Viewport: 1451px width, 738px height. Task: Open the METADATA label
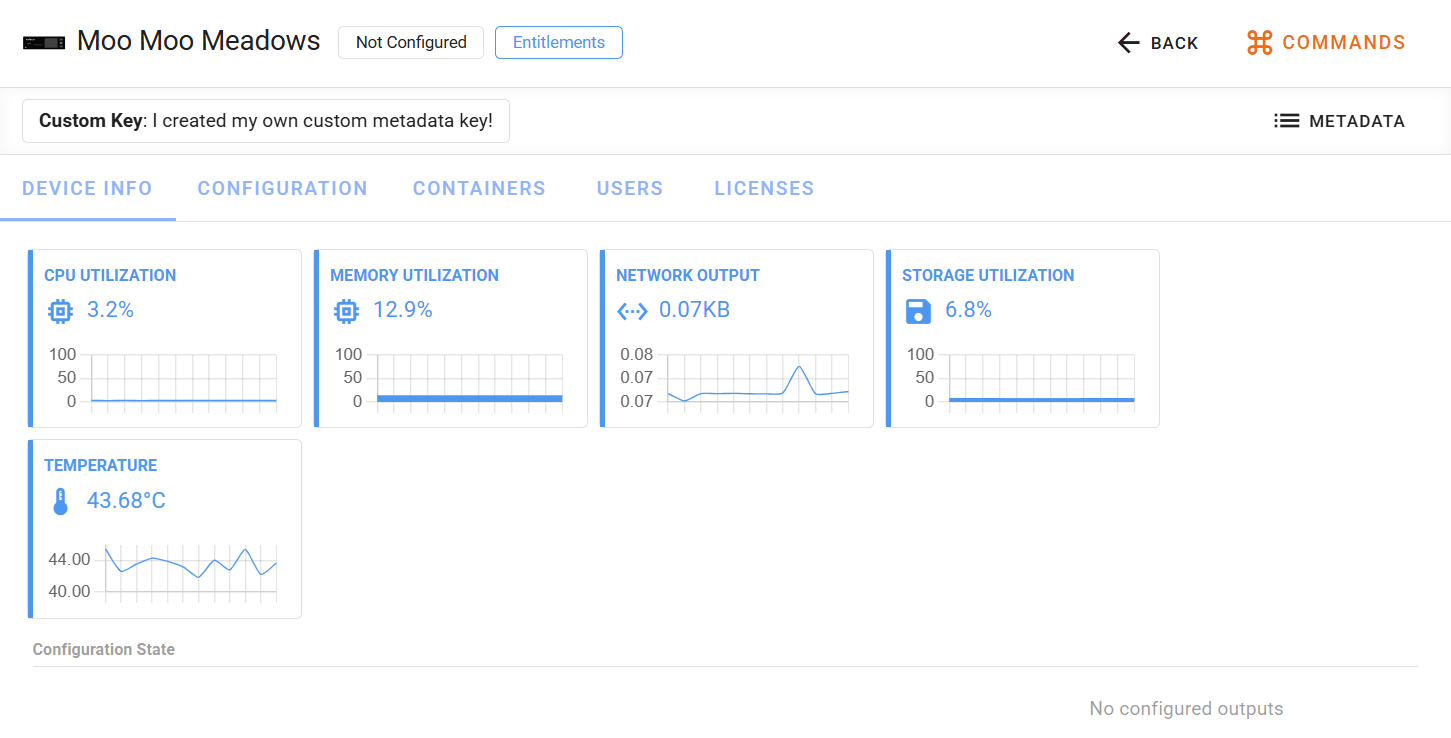[x=1357, y=121]
